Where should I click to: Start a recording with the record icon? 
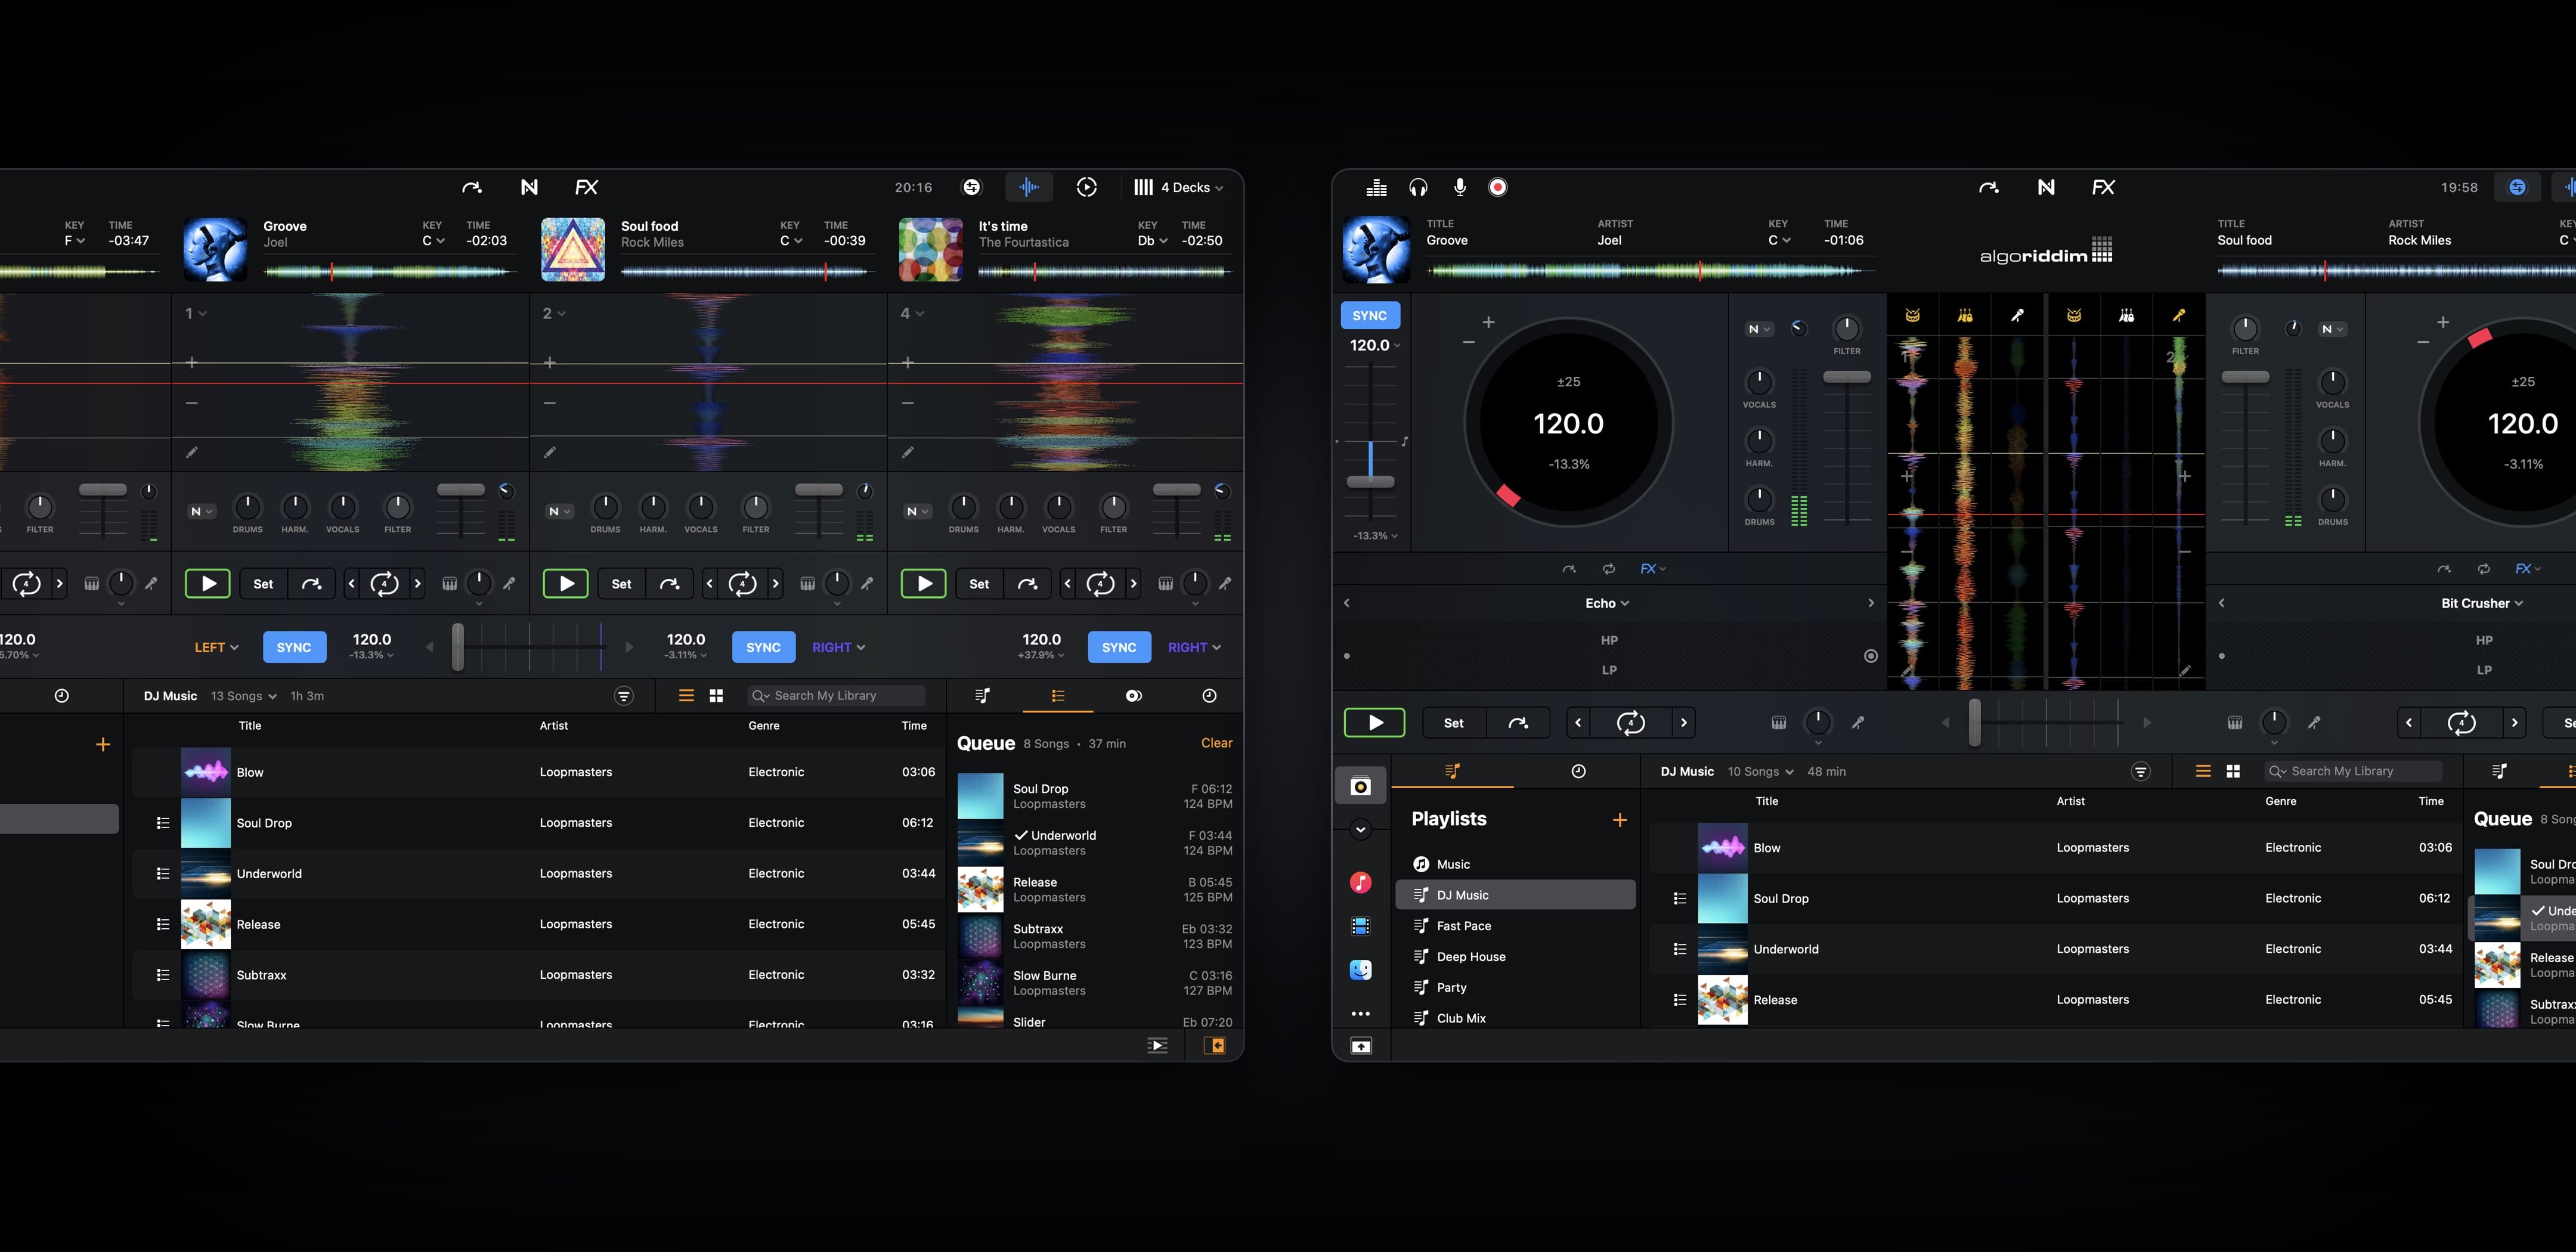1498,187
